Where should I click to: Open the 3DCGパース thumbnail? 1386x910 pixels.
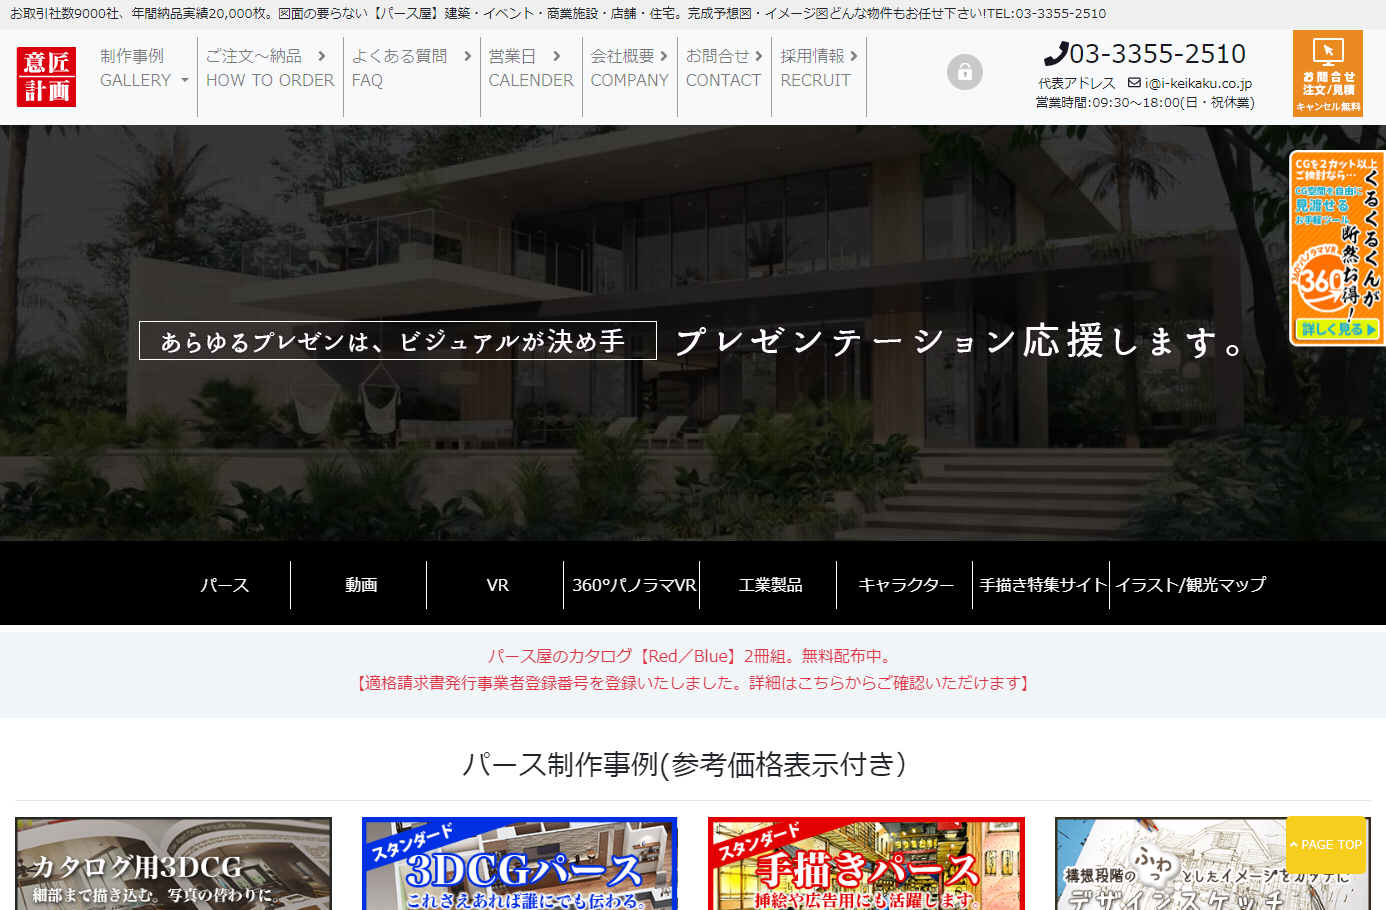[x=520, y=864]
